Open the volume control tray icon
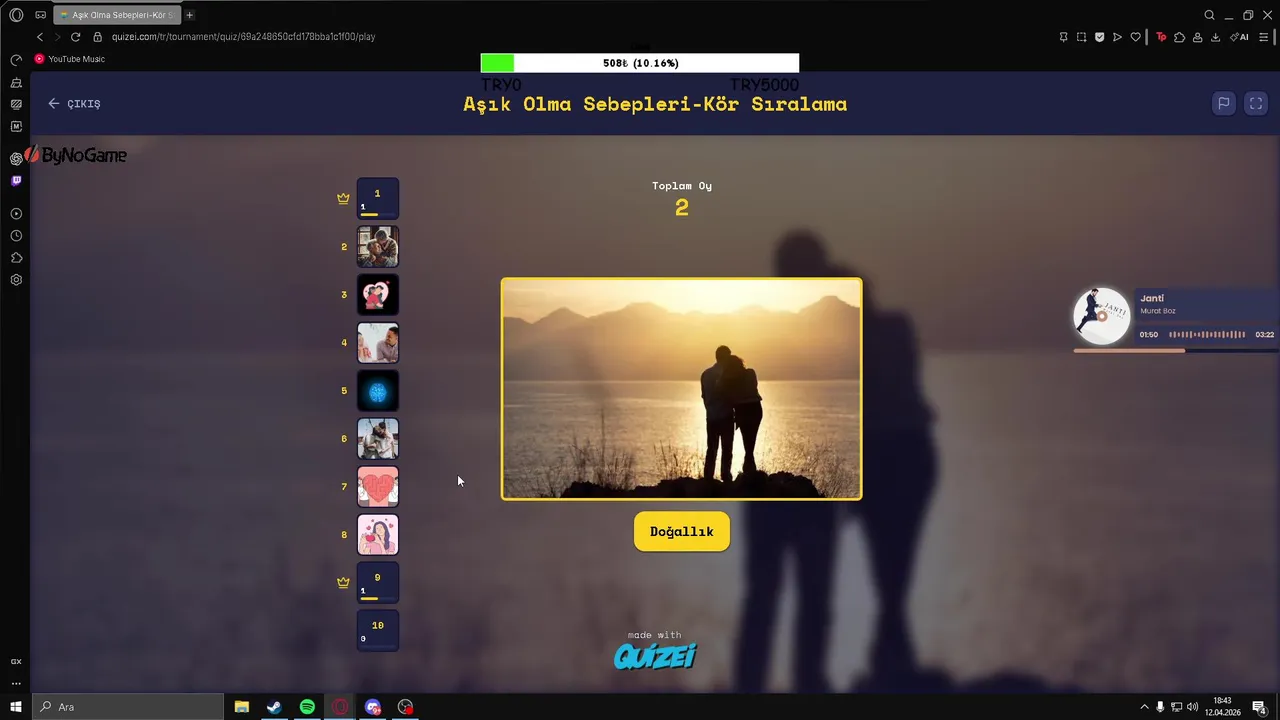Viewport: 1280px width, 720px height. pyautogui.click(x=1192, y=707)
